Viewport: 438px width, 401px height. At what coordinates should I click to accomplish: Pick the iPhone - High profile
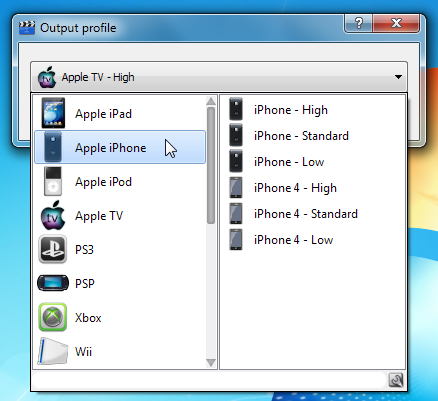click(291, 110)
